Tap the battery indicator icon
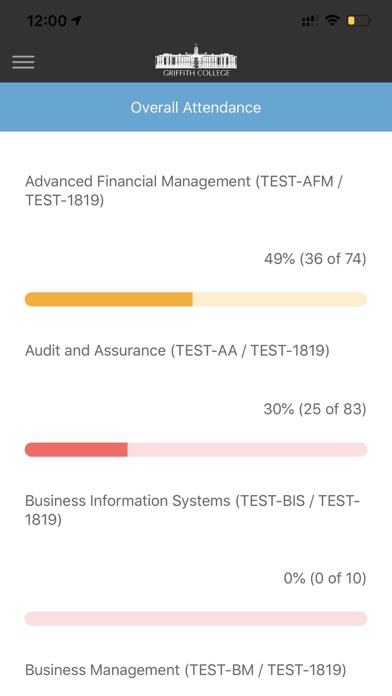This screenshot has height=696, width=392. point(359,20)
